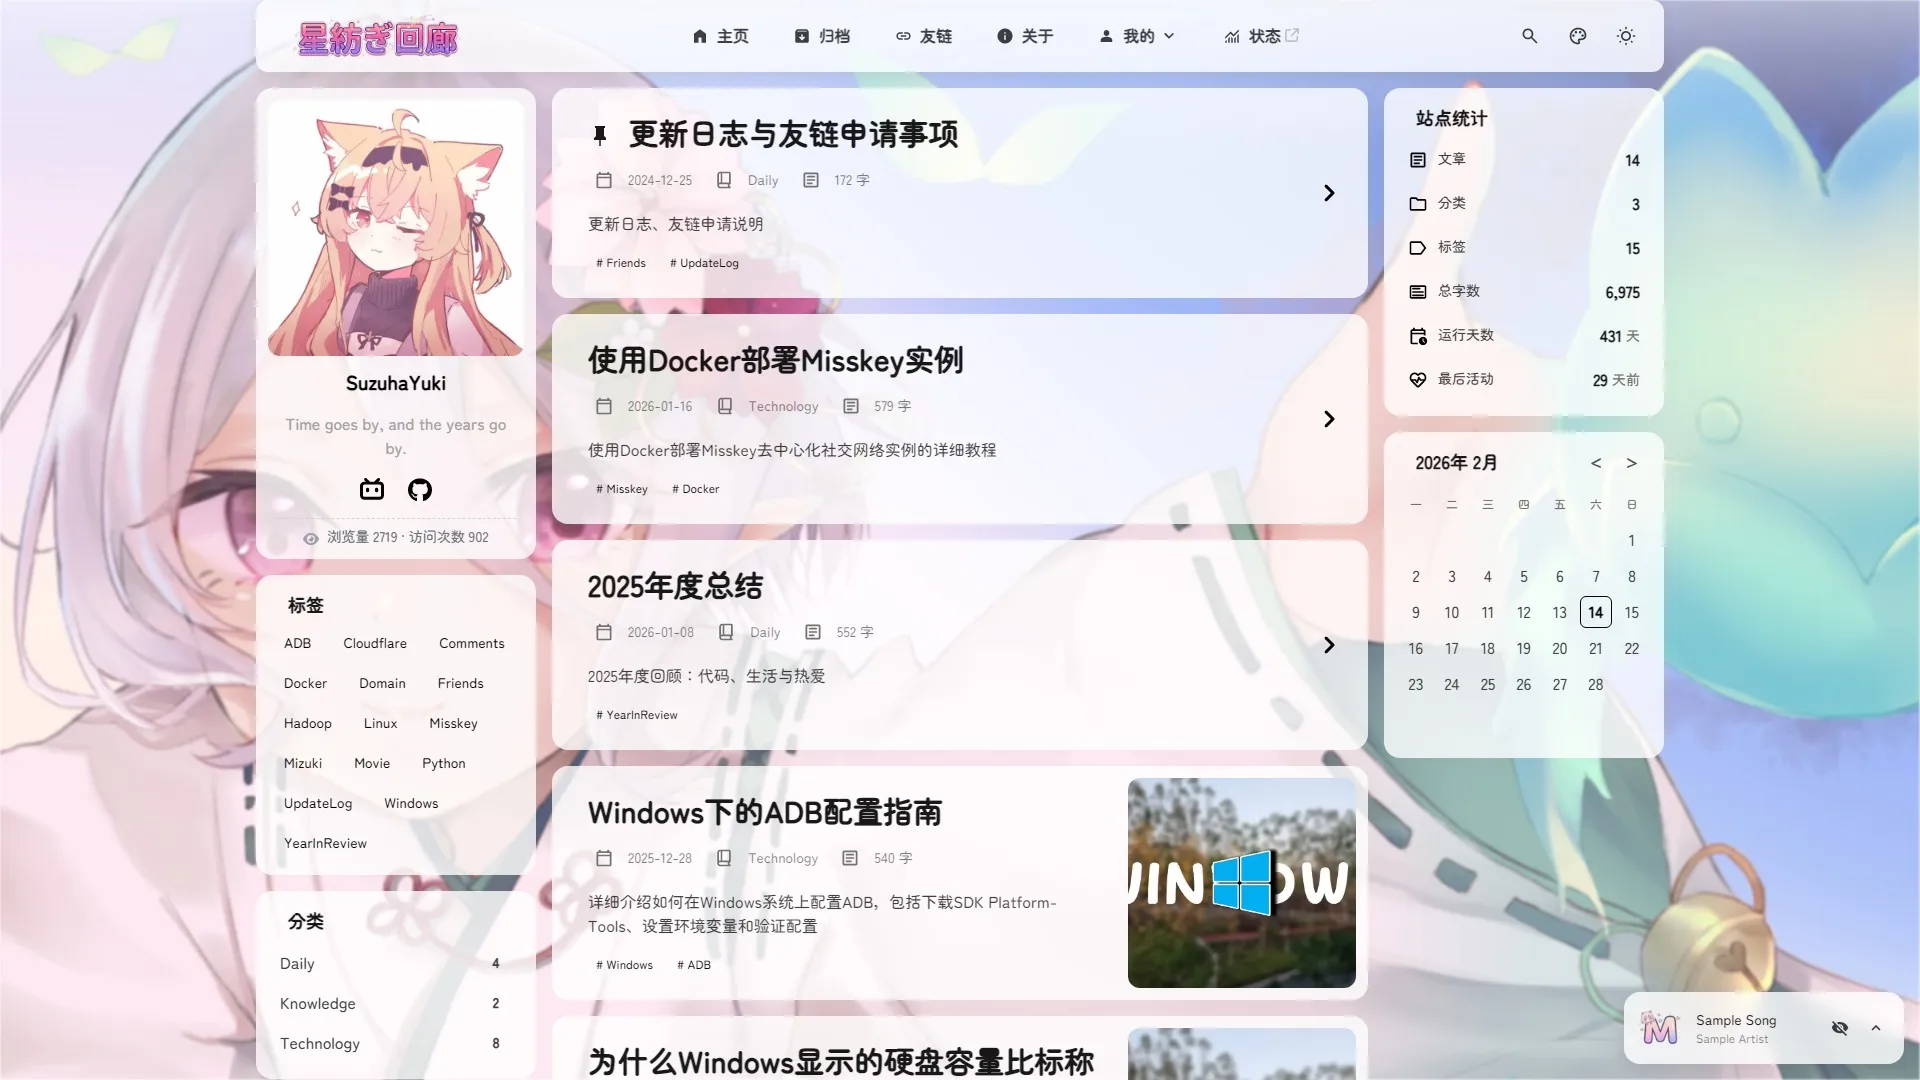
Task: Expand the 我的 dropdown menu
Action: click(1137, 36)
